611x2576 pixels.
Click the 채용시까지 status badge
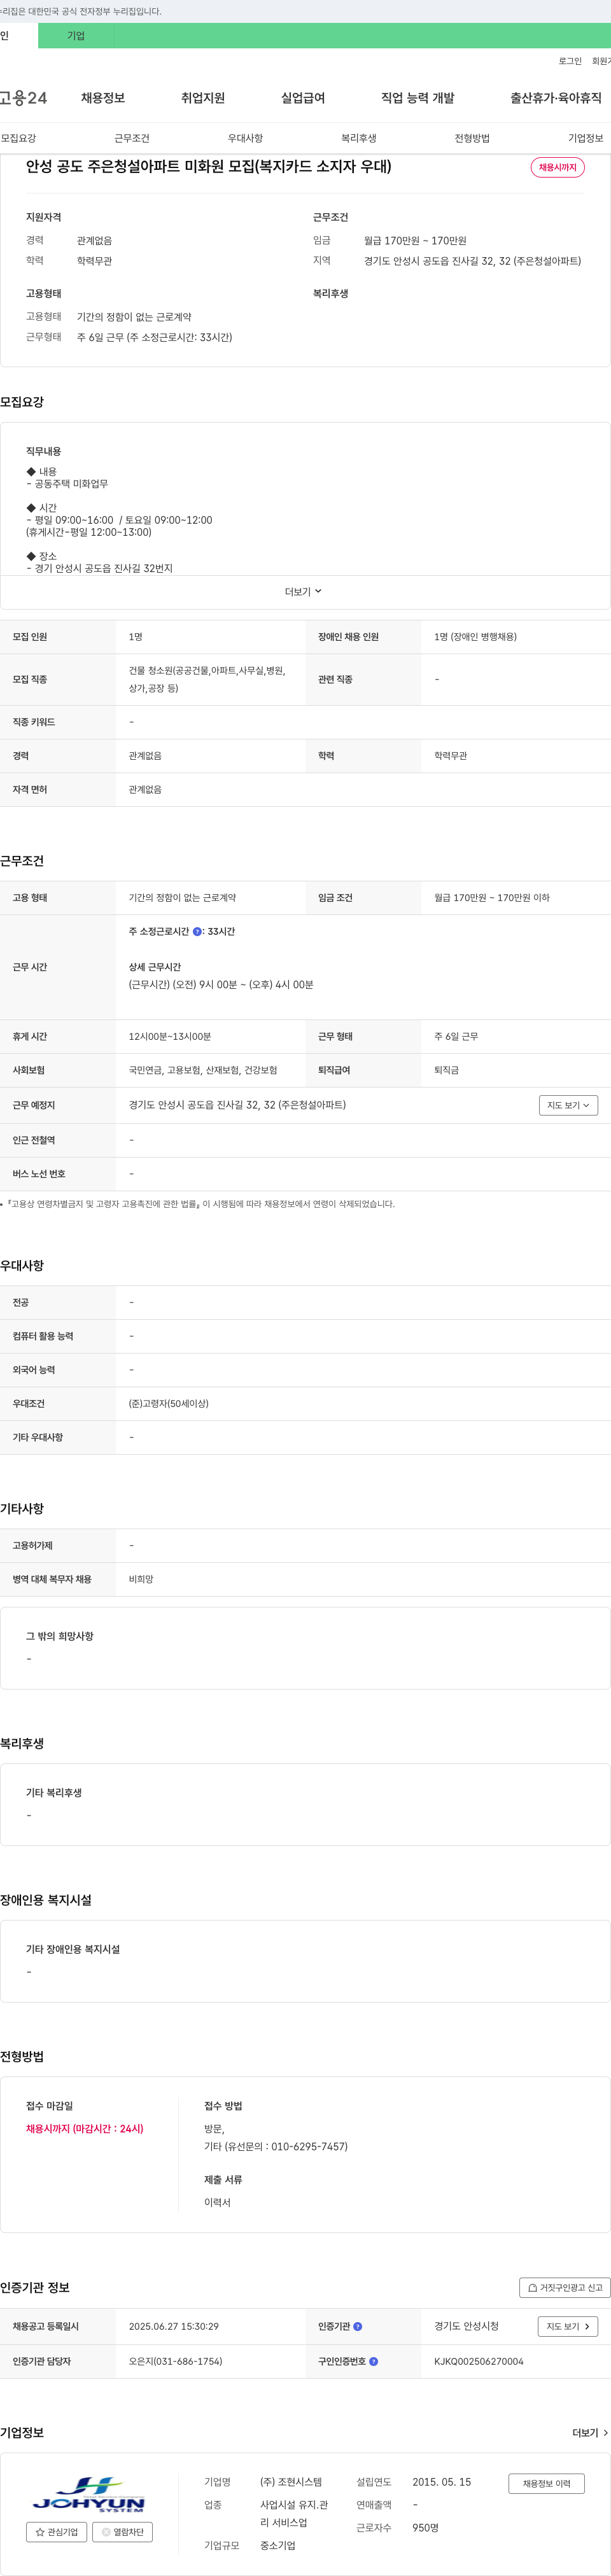click(x=558, y=167)
